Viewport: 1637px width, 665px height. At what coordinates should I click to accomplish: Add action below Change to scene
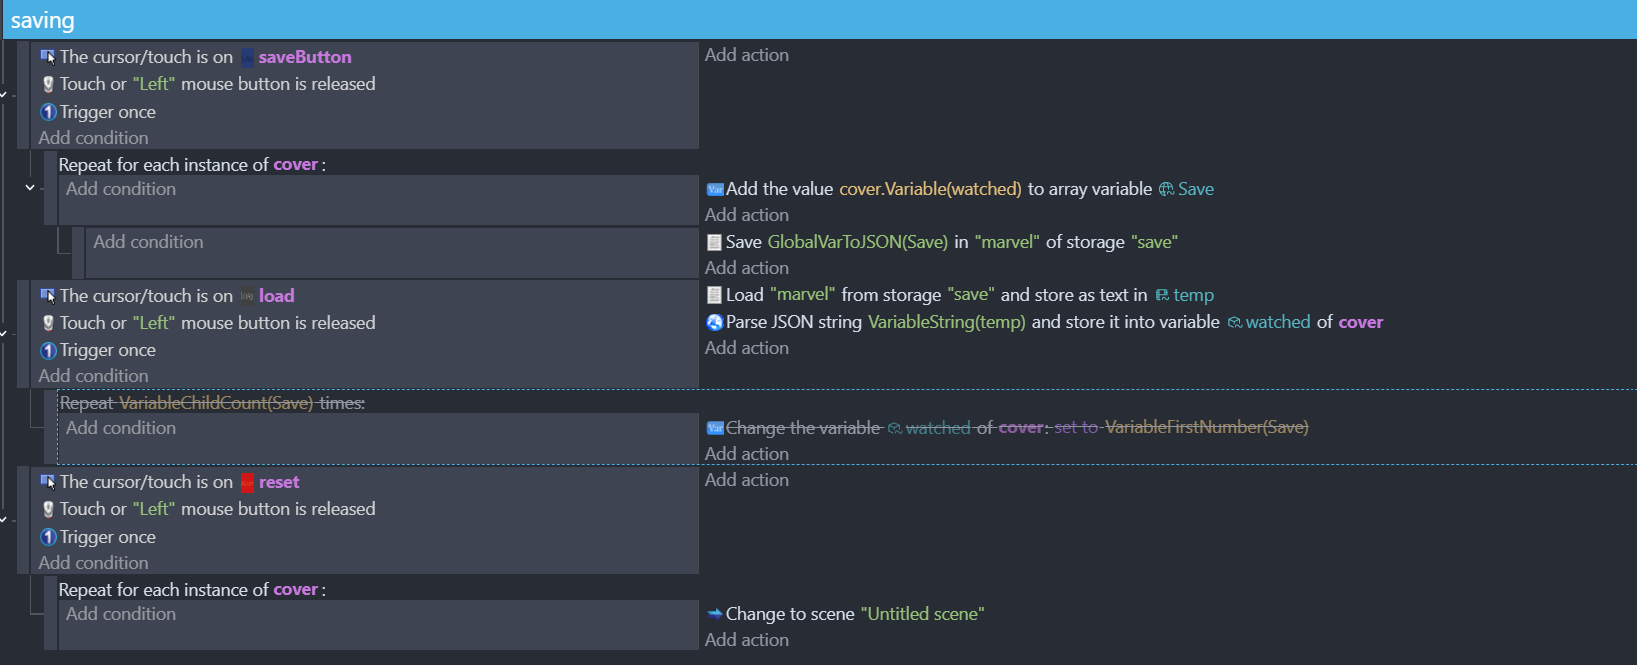point(747,640)
